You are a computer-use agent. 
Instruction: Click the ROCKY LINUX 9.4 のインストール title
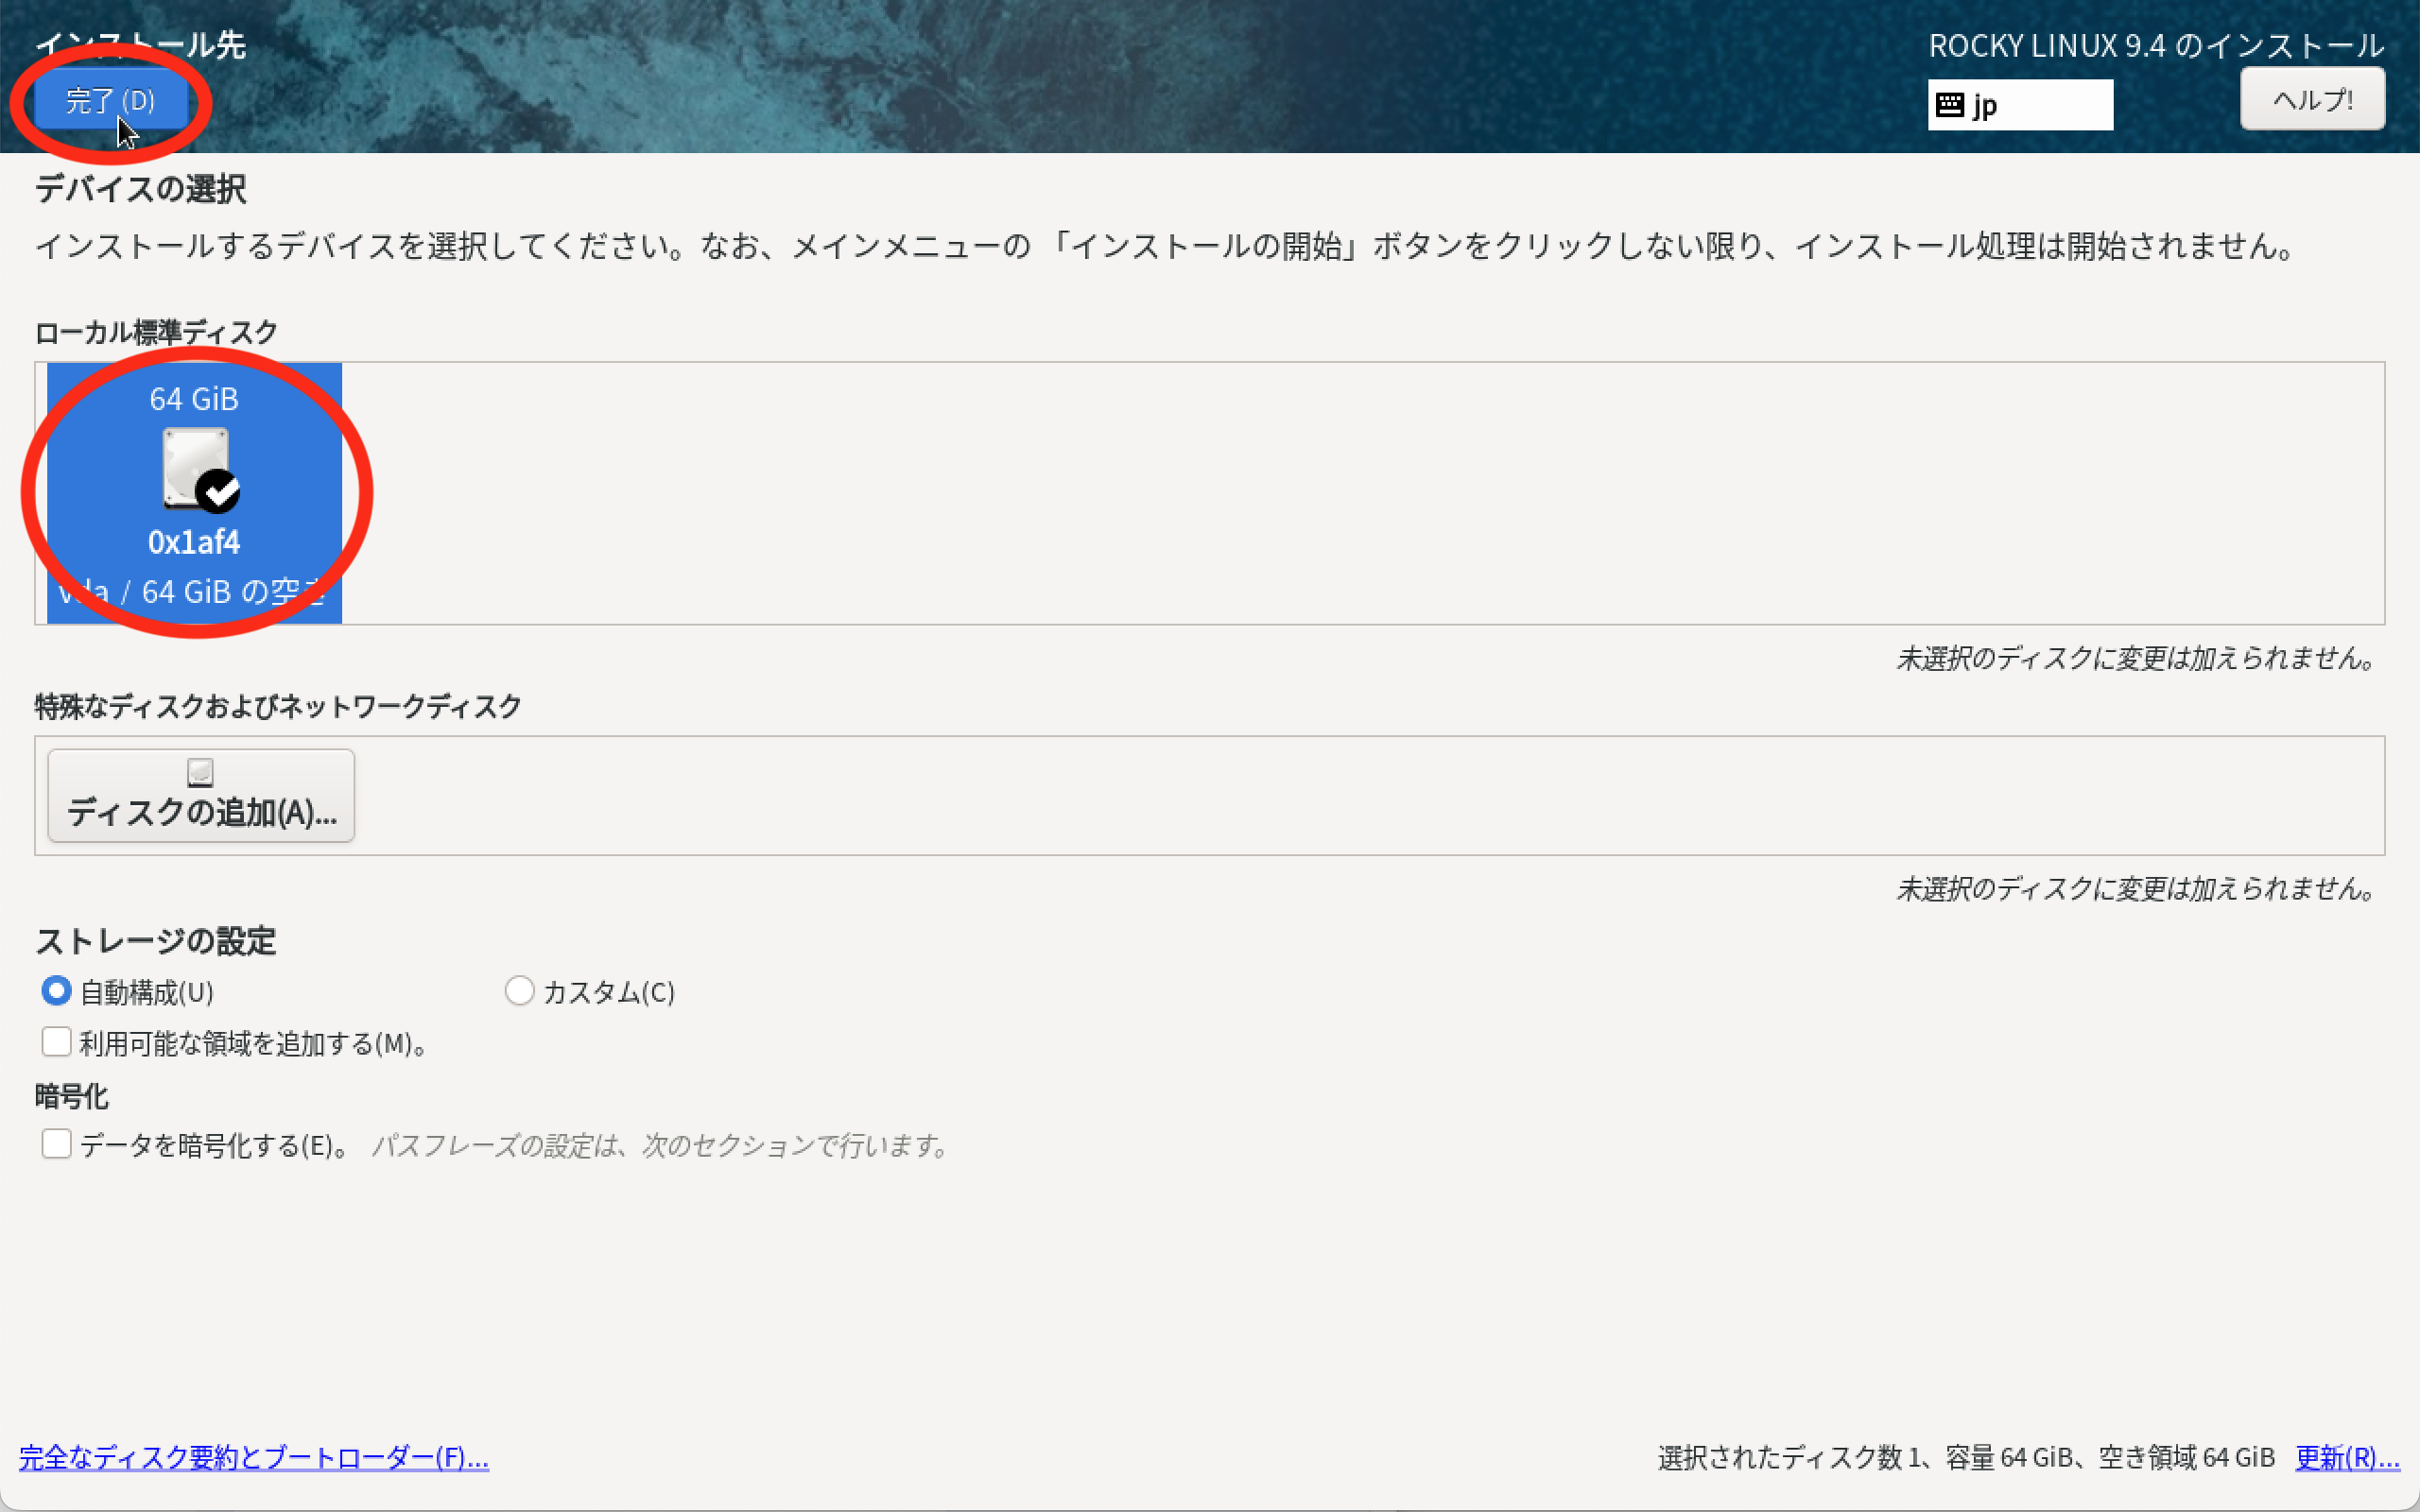[2156, 45]
